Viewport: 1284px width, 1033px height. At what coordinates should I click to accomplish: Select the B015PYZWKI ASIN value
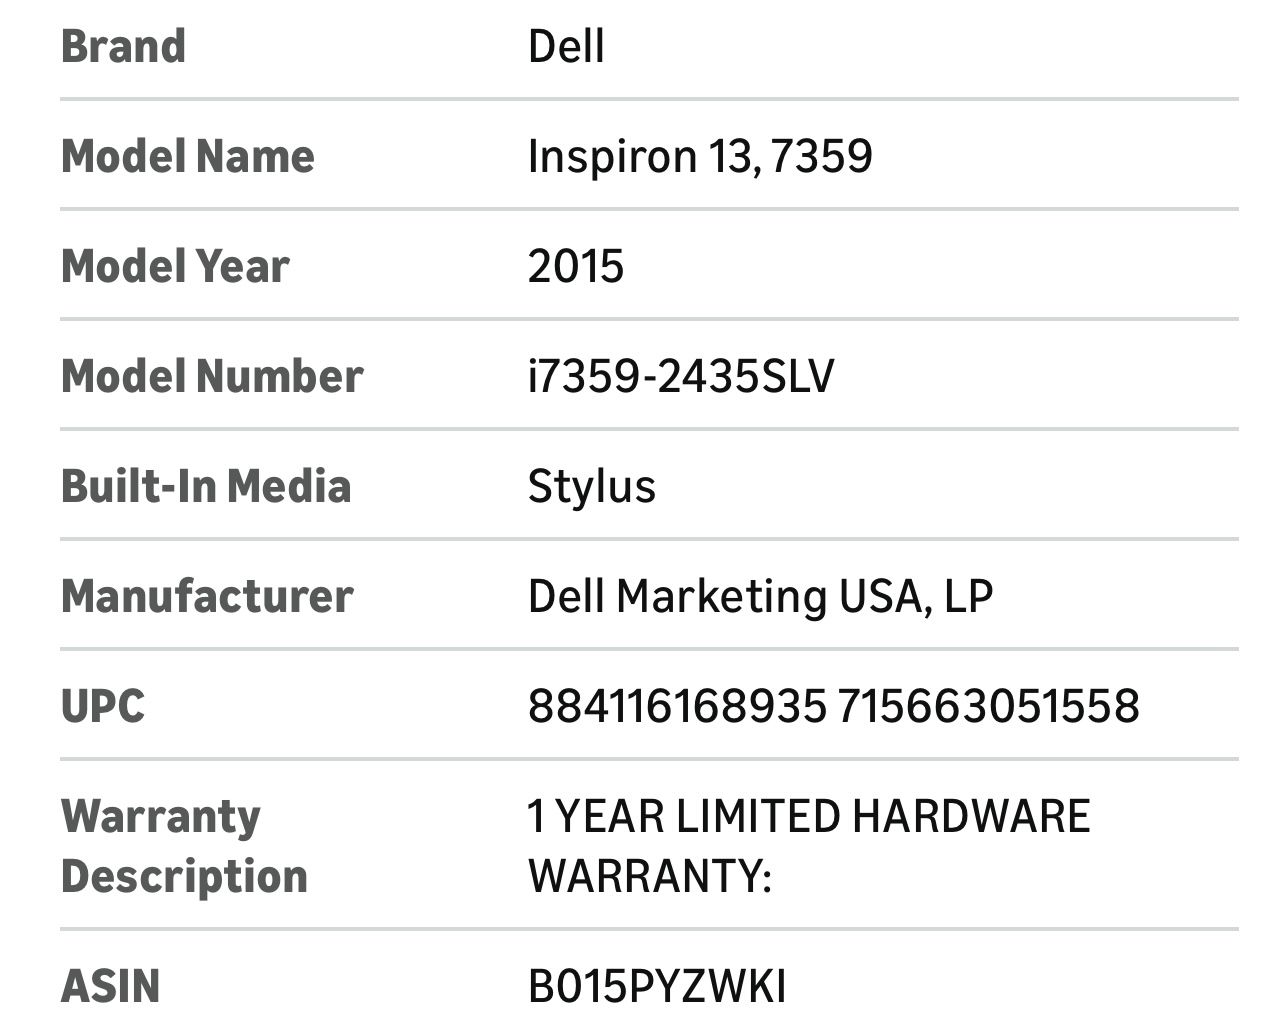657,986
